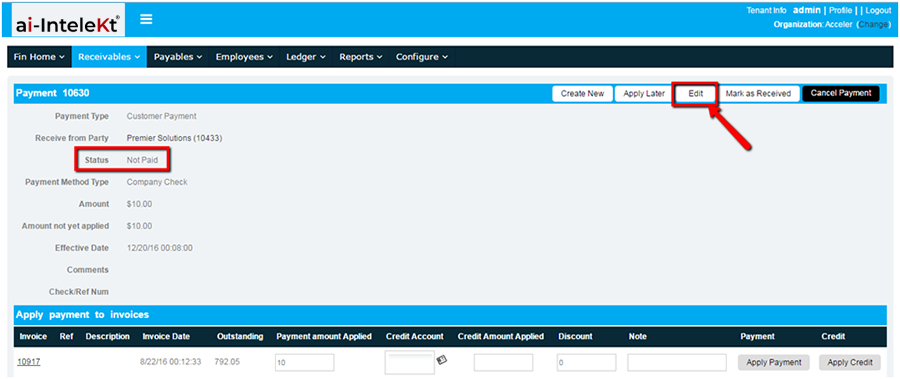The height and width of the screenshot is (379, 900).
Task: Expand the Ledger menu
Action: click(x=306, y=57)
